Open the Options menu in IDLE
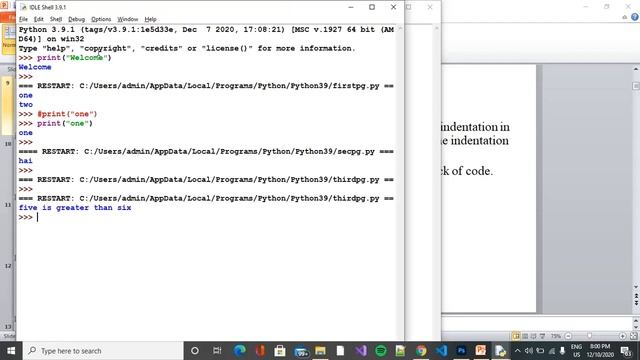The height and width of the screenshot is (360, 640). pos(101,19)
